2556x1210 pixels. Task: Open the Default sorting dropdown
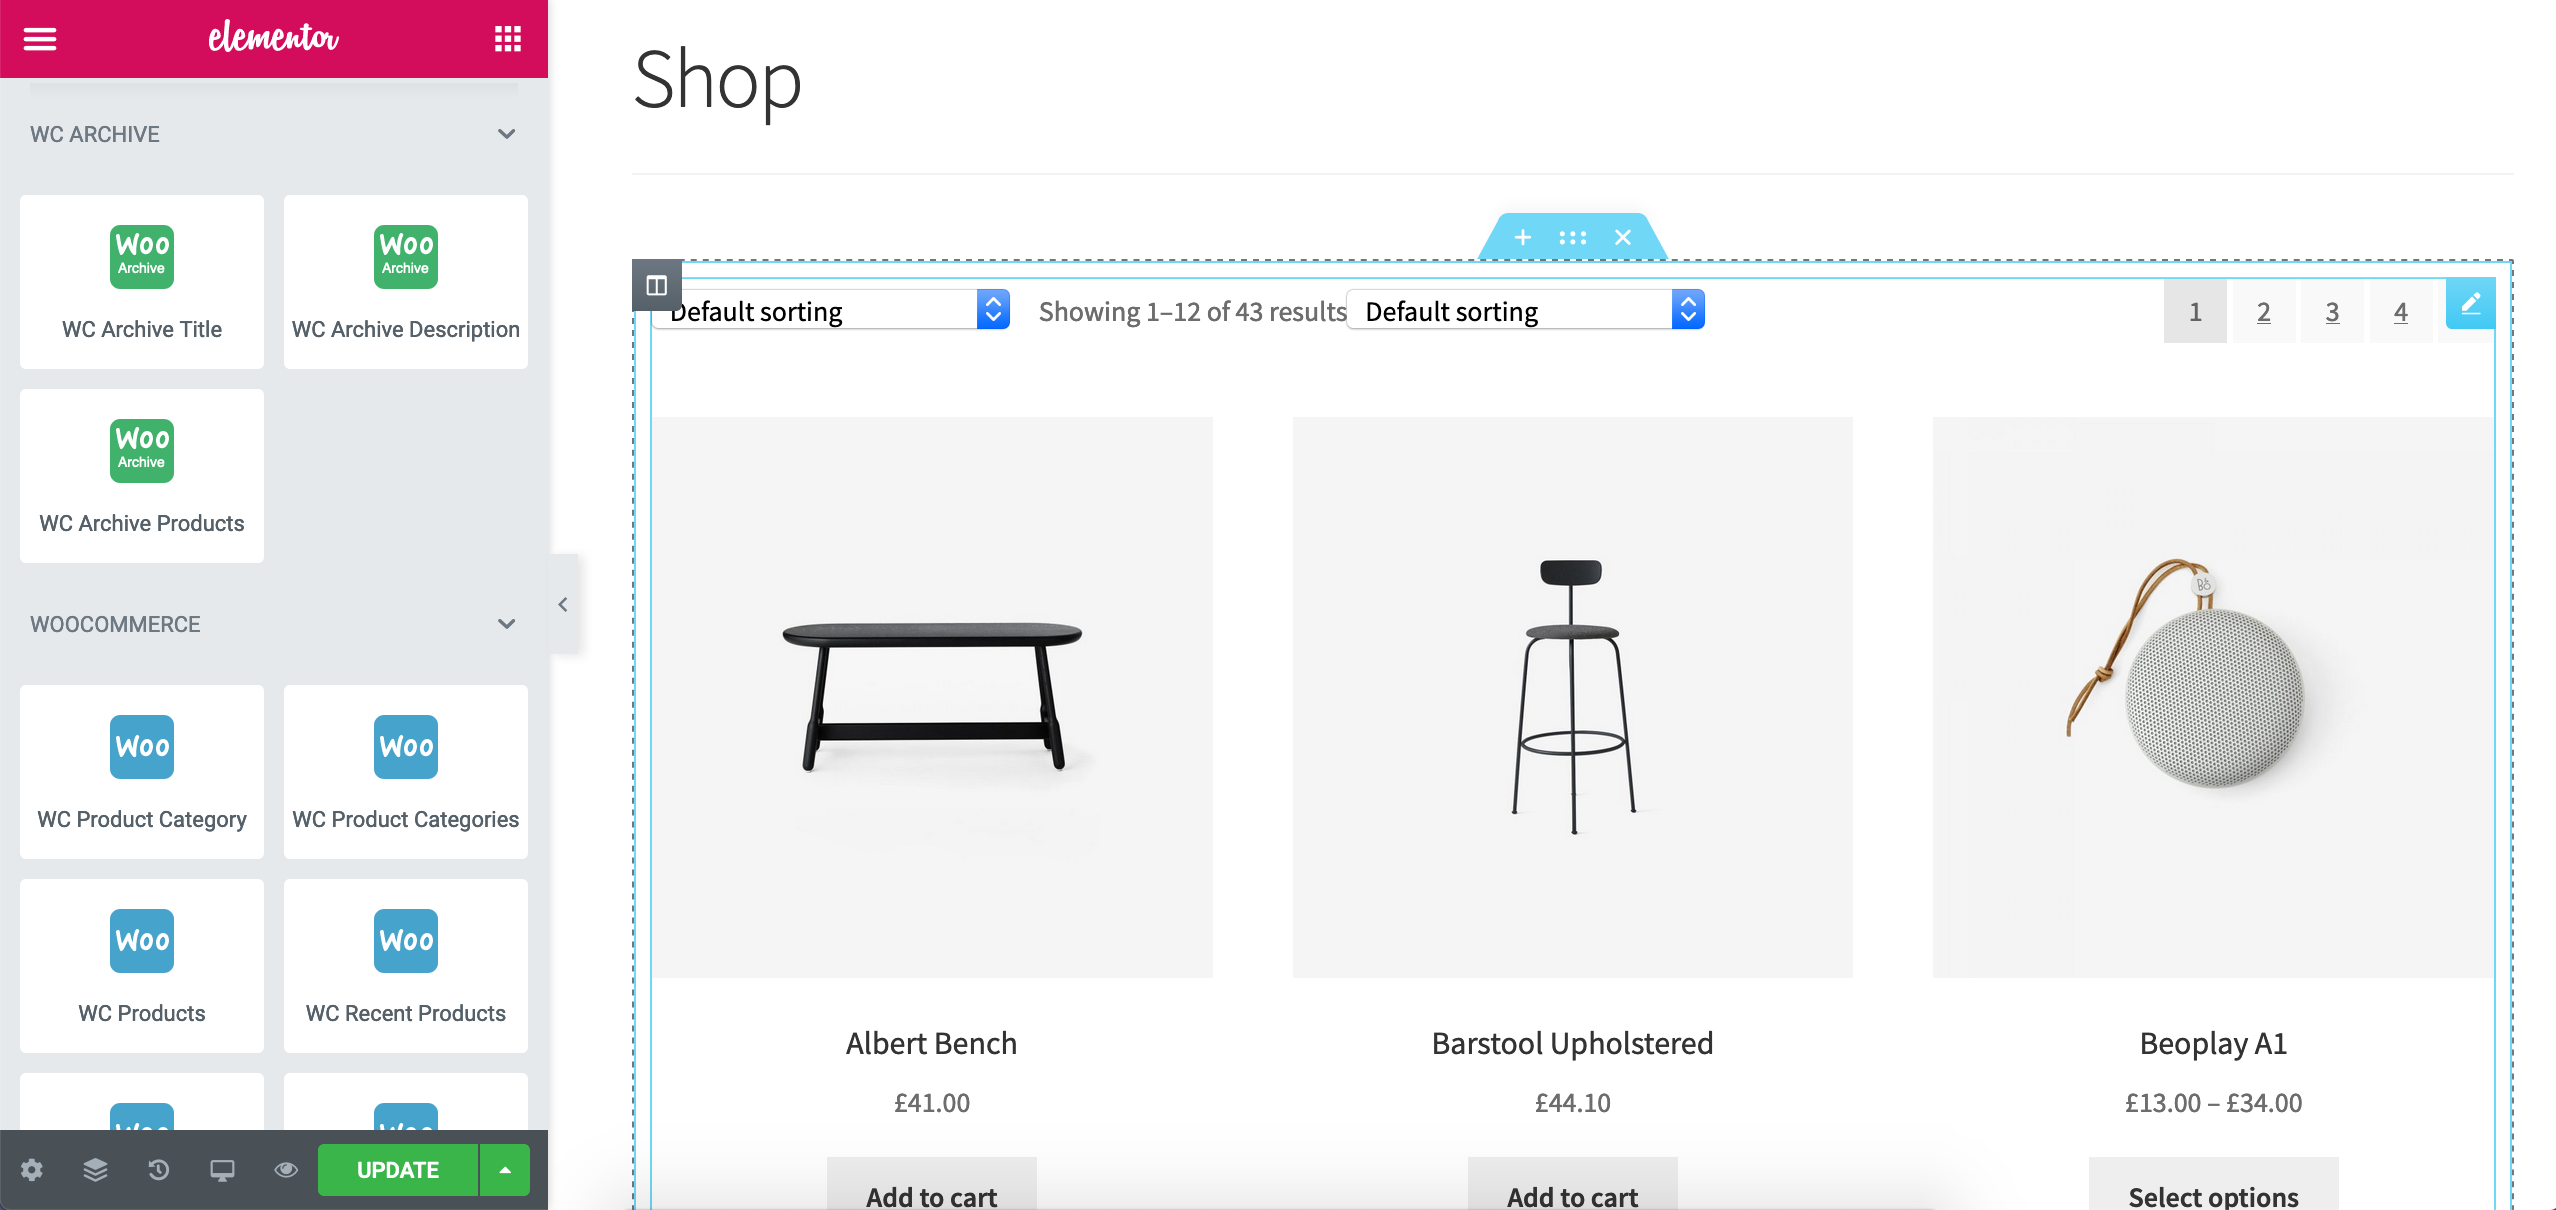point(831,311)
